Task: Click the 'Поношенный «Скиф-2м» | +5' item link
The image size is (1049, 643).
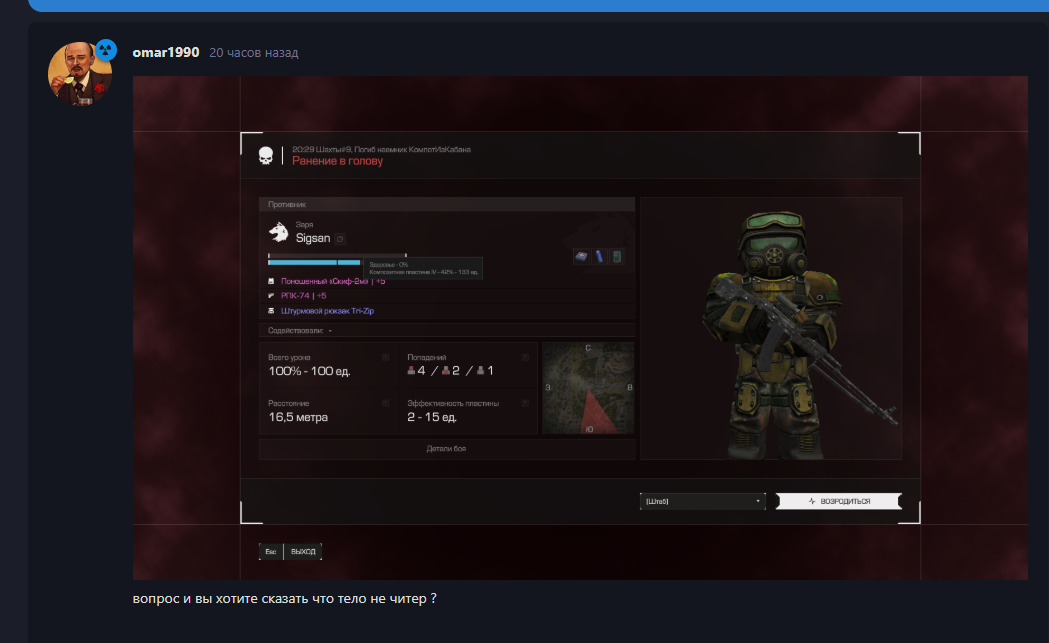Action: click(333, 282)
